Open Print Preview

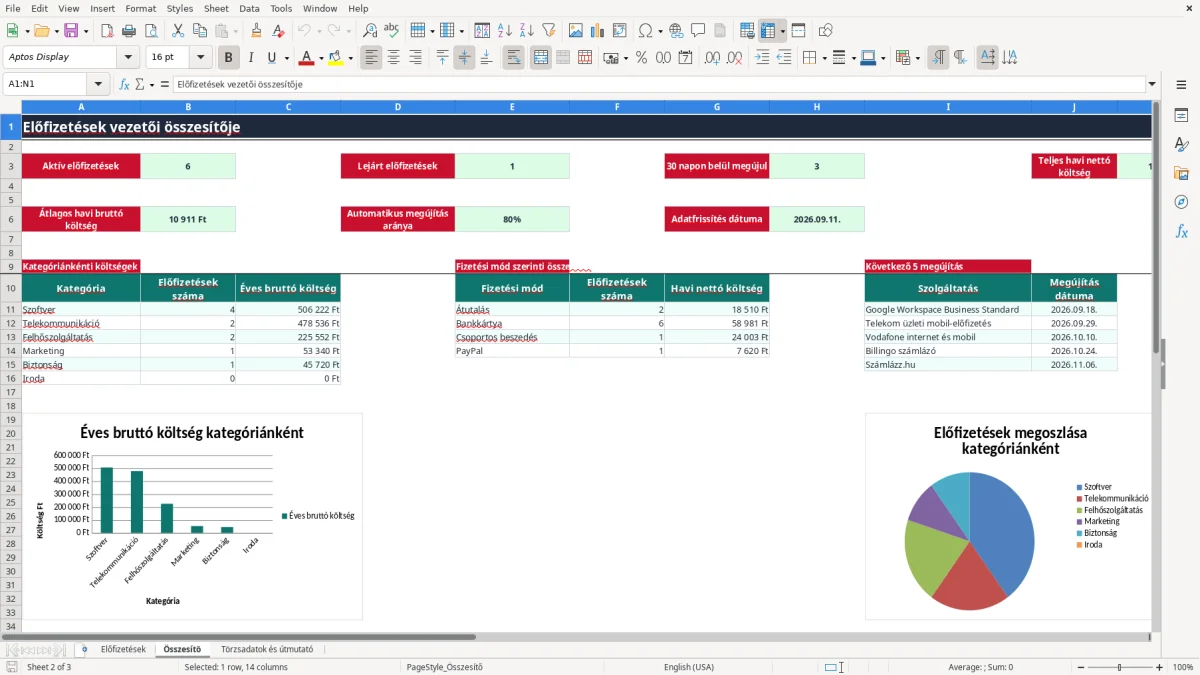point(150,31)
